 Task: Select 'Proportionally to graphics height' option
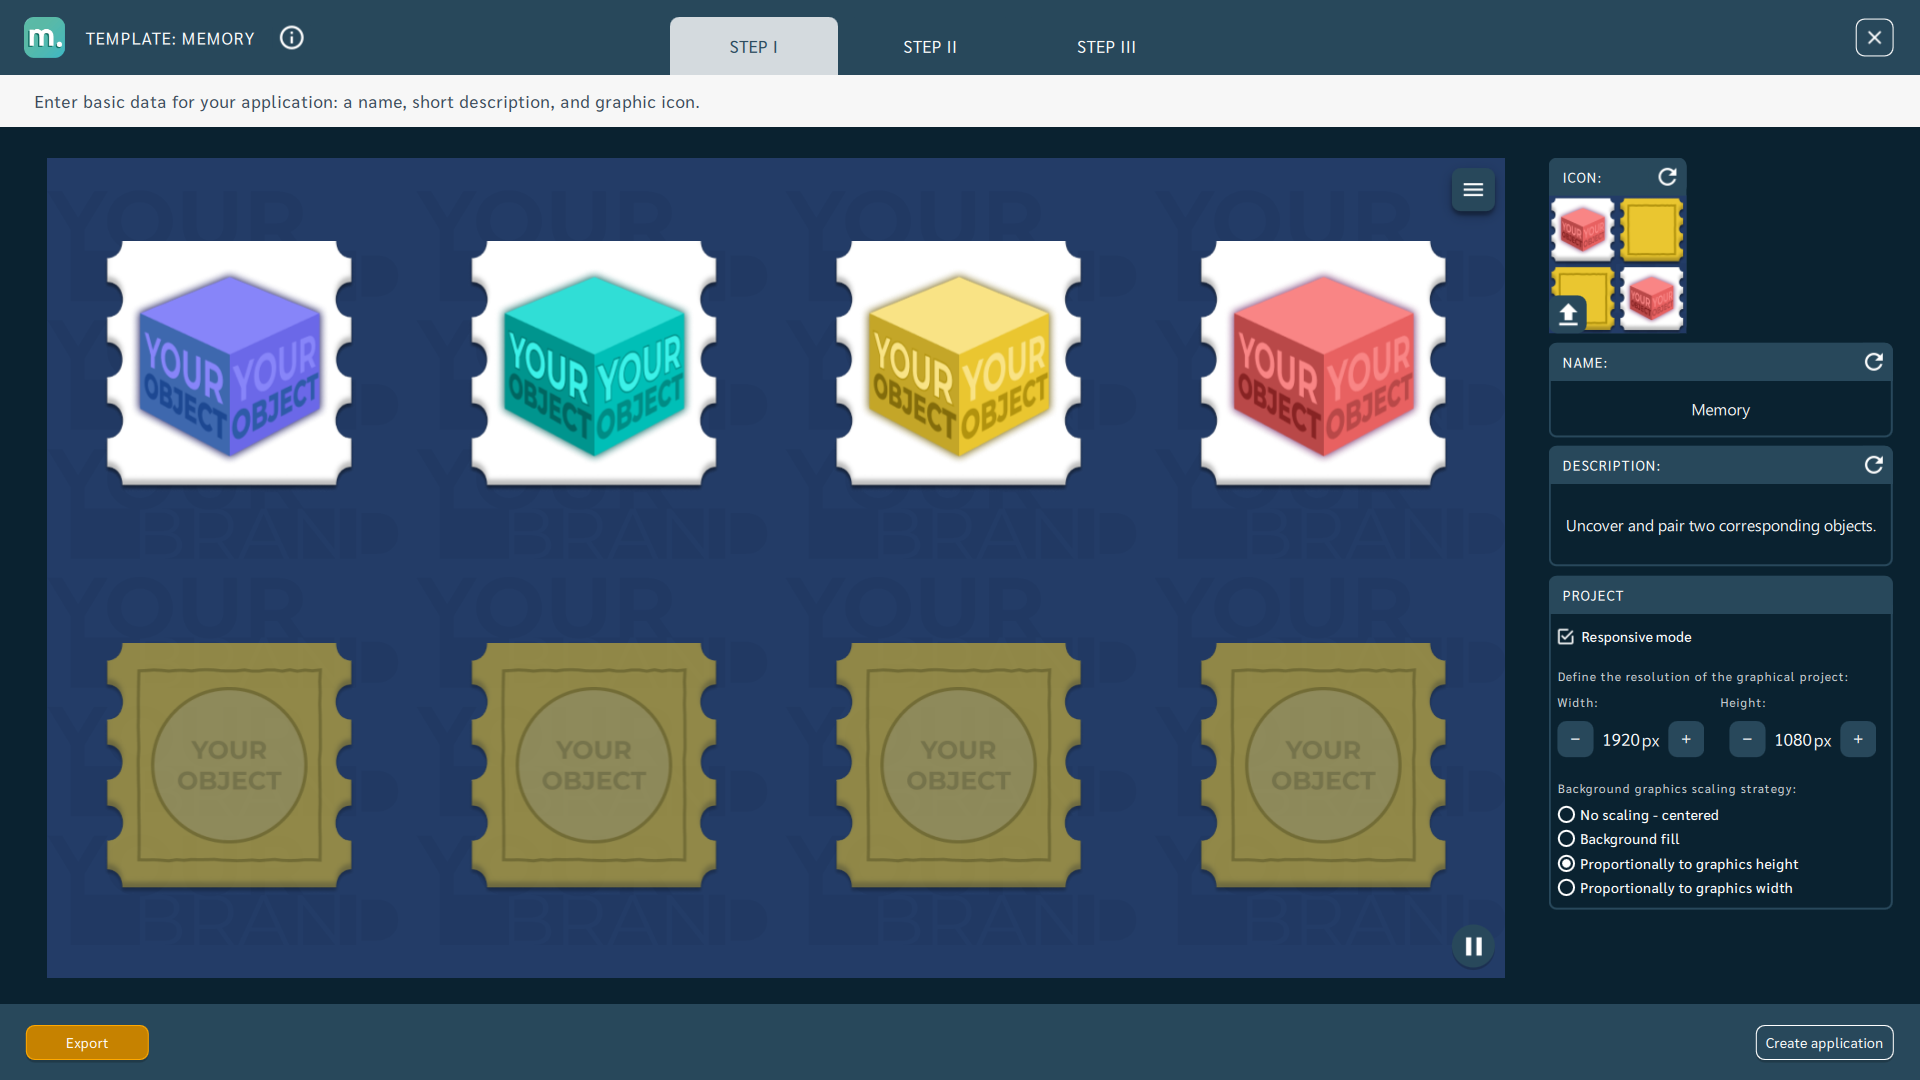click(x=1566, y=864)
